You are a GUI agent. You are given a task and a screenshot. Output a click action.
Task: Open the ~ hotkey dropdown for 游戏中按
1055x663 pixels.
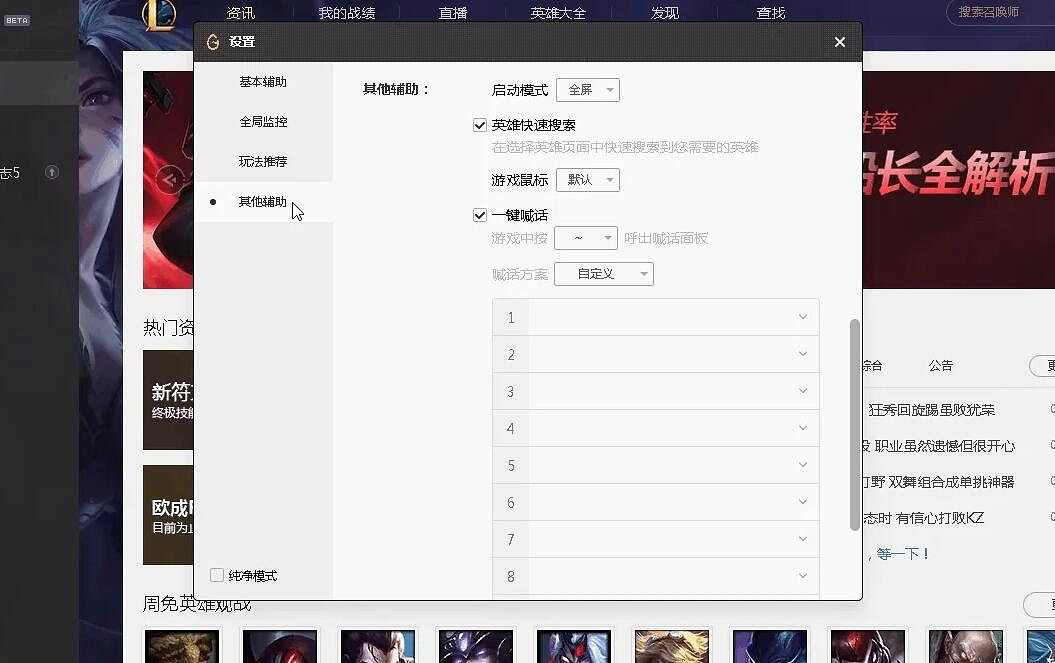[586, 239]
